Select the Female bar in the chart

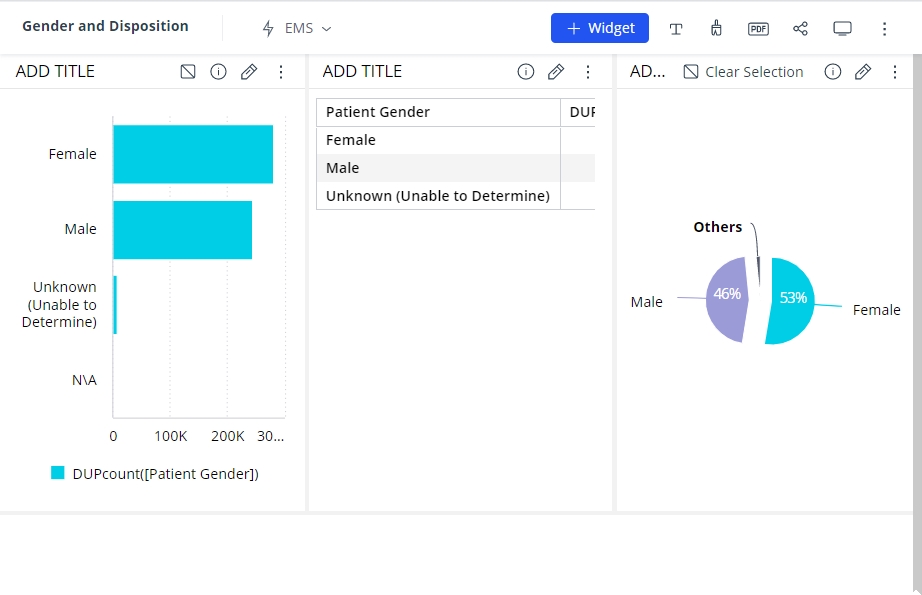[193, 154]
